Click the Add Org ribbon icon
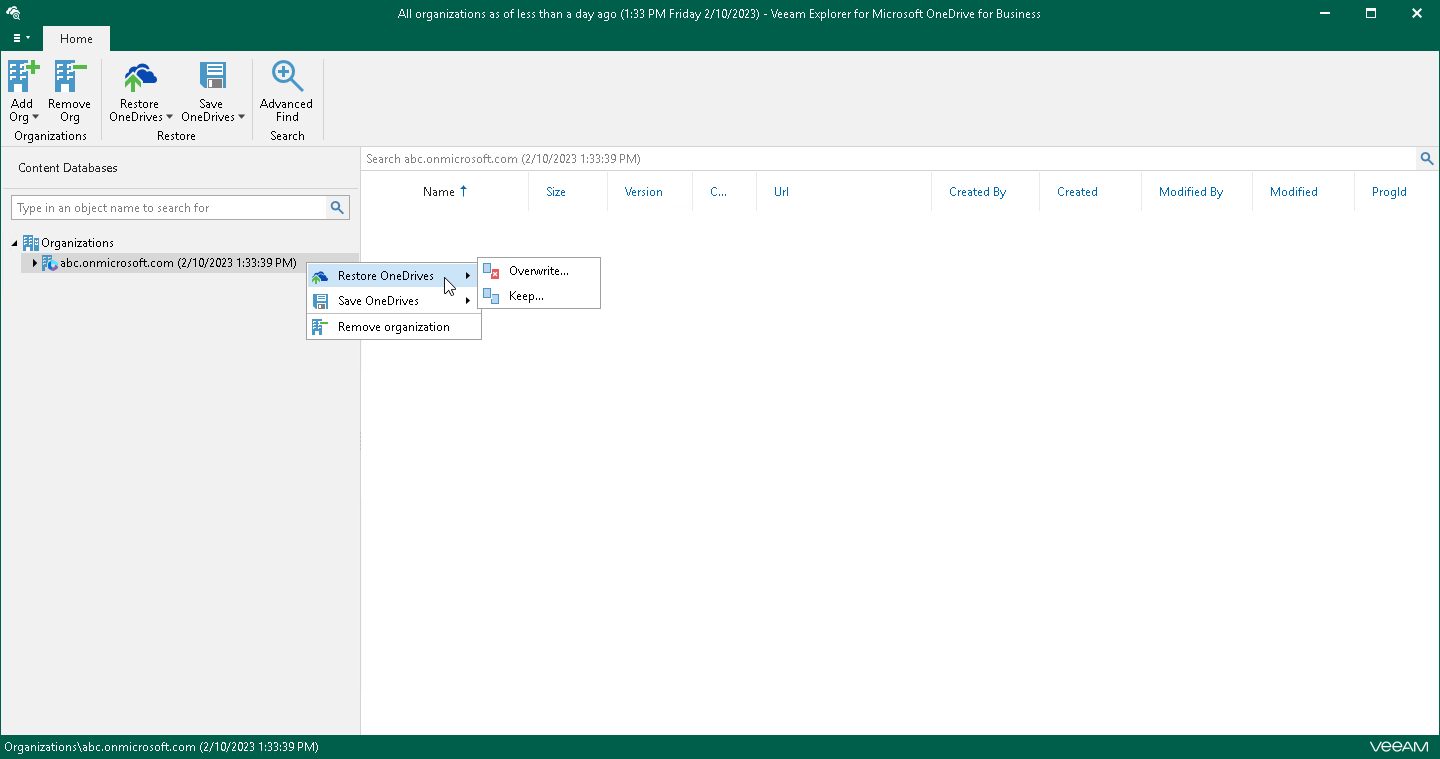Screen dimensions: 1440x759 coord(22,77)
